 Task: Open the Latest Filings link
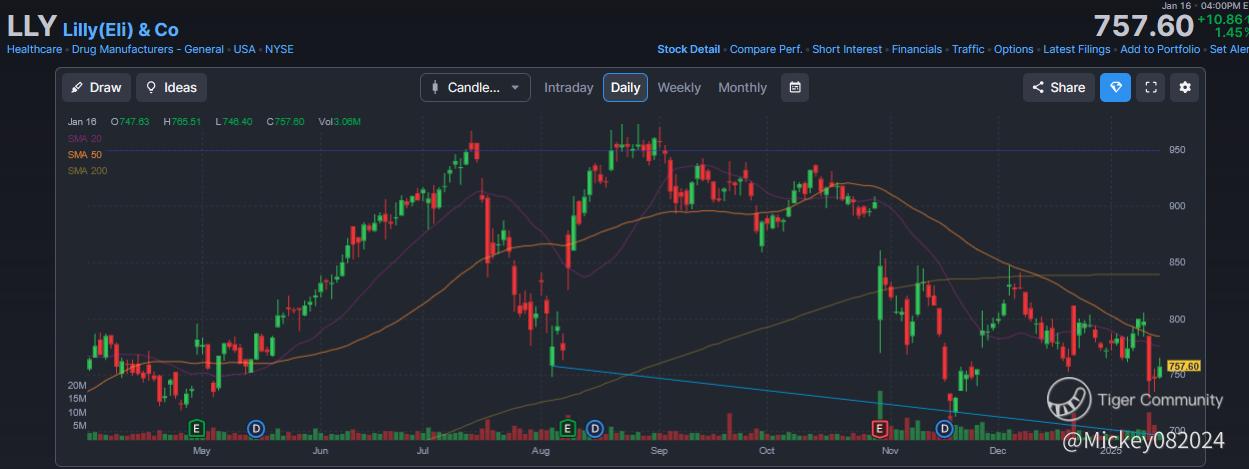[x=1077, y=49]
